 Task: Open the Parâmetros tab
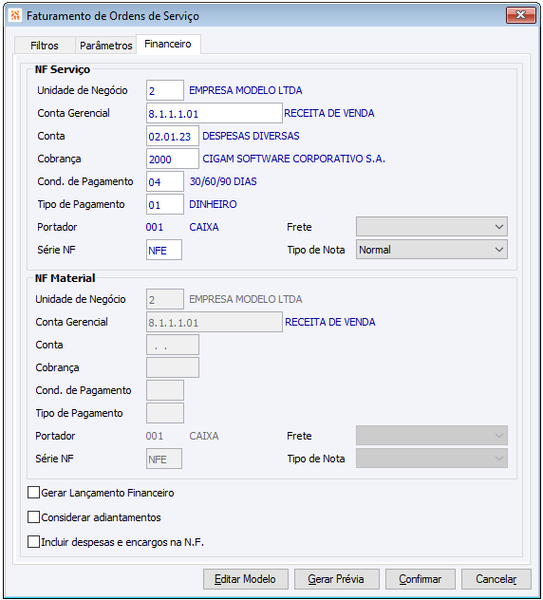tap(106, 46)
